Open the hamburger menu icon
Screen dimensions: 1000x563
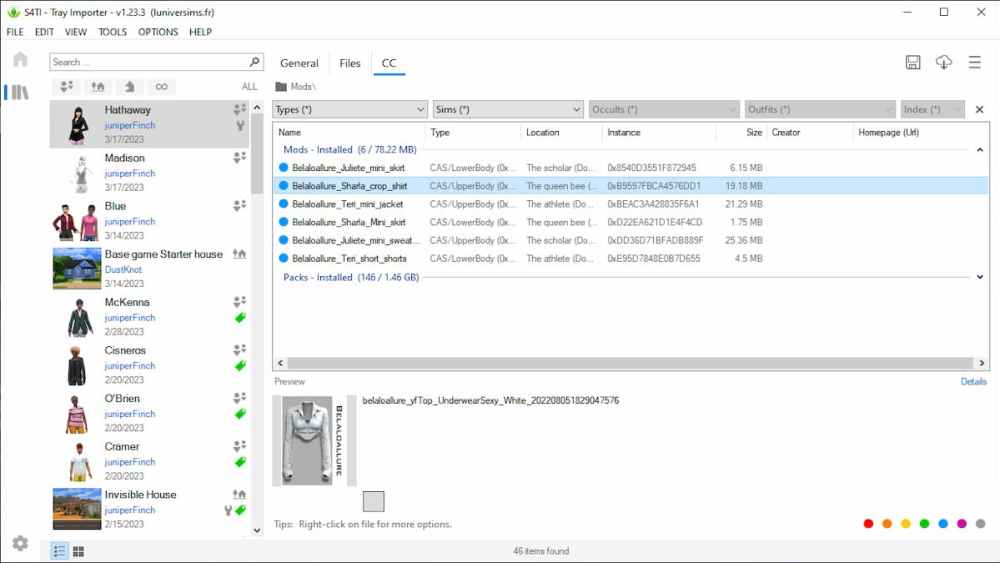pos(974,63)
